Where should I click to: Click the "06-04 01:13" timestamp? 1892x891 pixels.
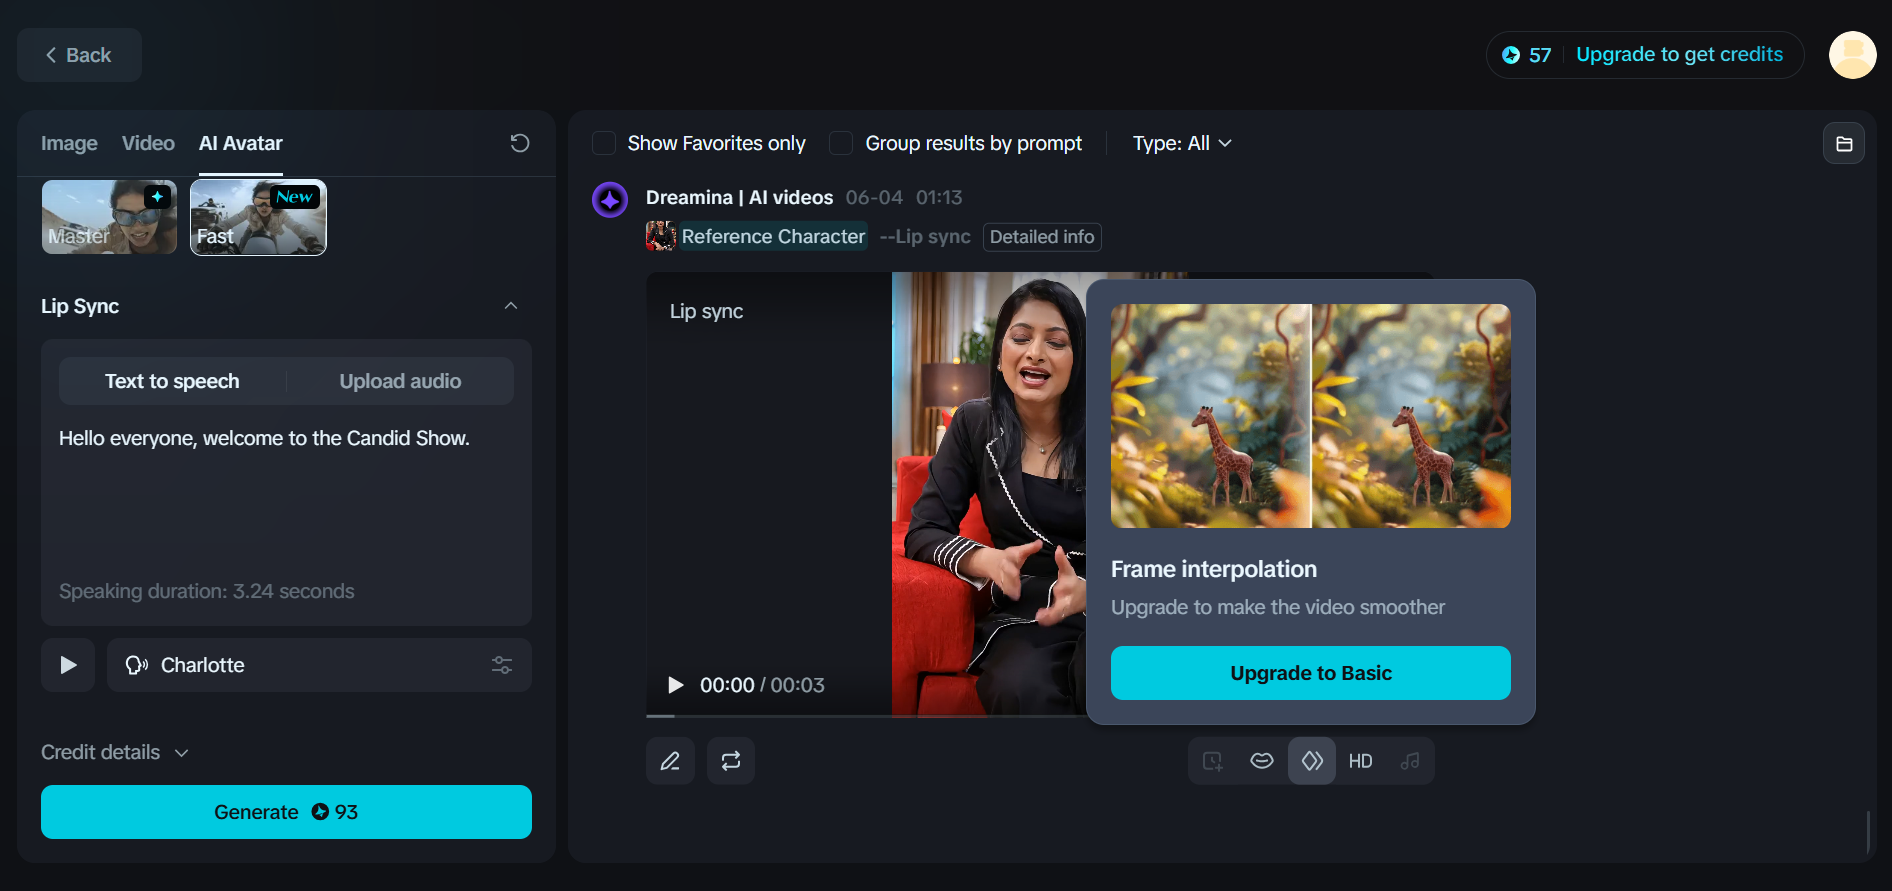(904, 197)
